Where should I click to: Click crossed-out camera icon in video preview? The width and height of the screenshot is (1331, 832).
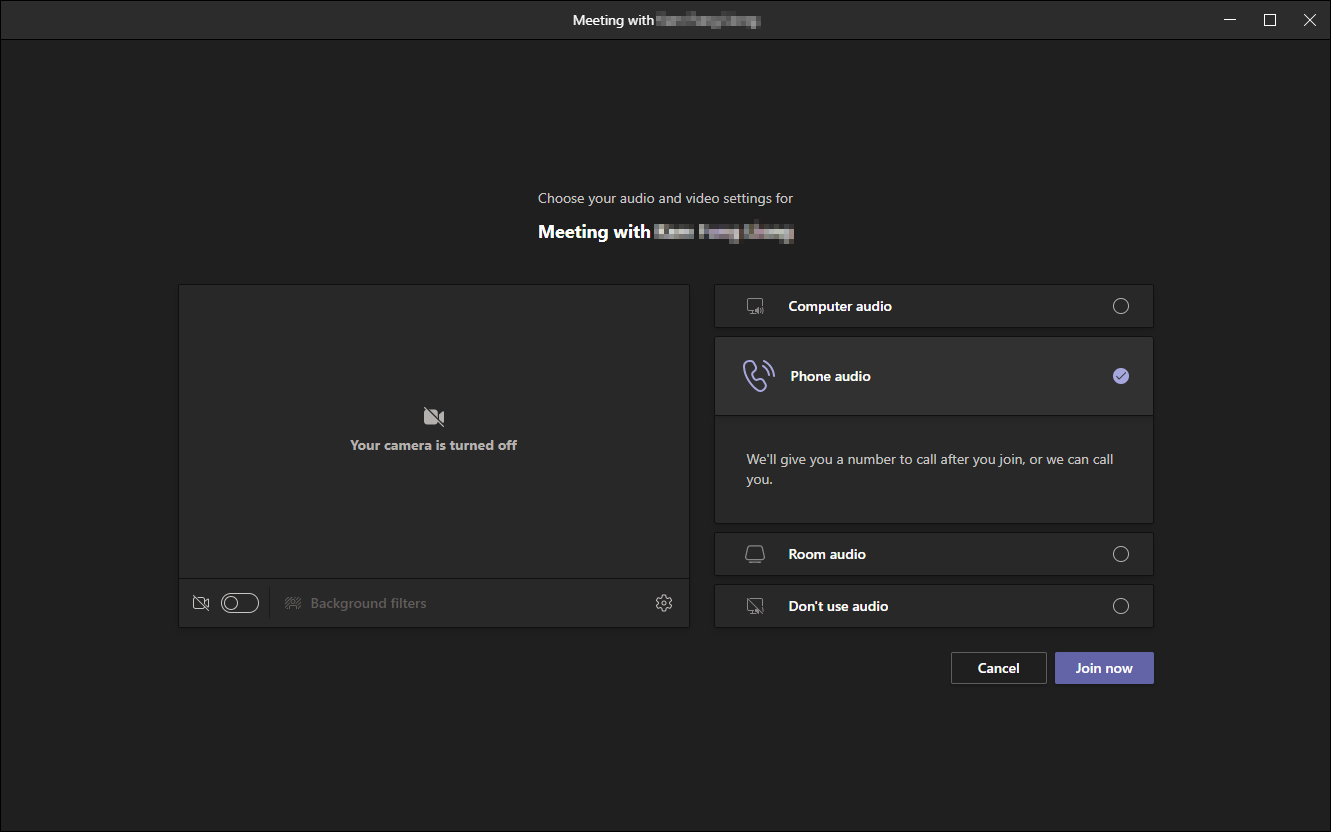pyautogui.click(x=434, y=416)
